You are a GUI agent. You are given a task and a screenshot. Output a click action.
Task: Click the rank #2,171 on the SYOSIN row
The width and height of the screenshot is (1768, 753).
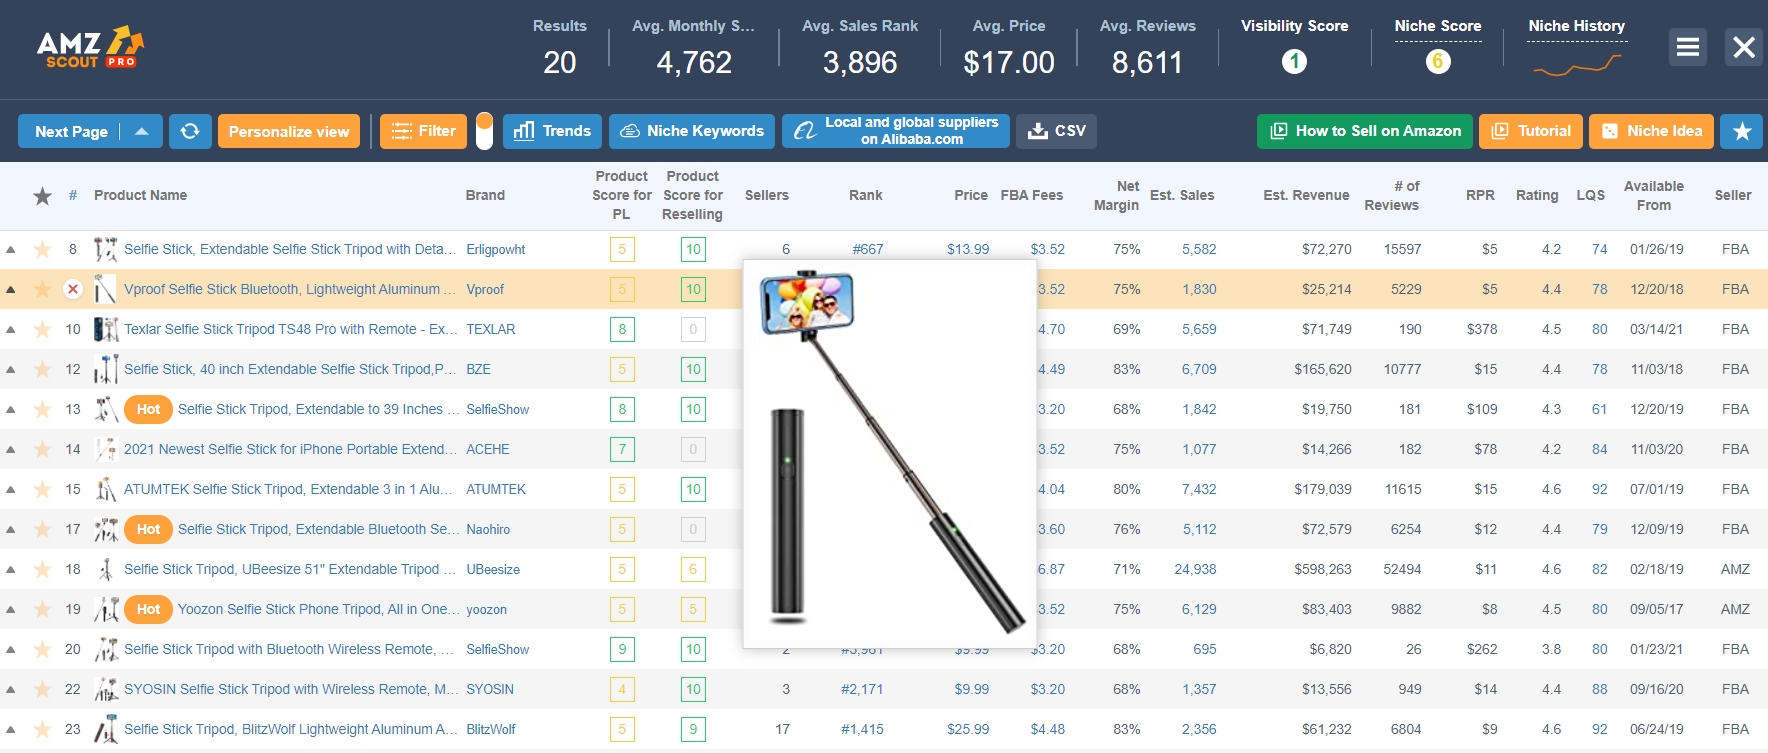[862, 689]
